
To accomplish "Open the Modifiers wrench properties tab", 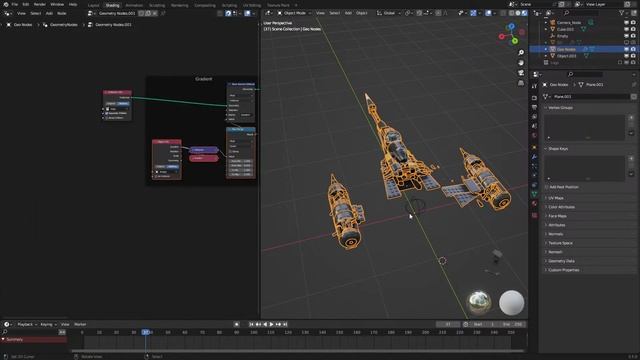I will 534,157.
